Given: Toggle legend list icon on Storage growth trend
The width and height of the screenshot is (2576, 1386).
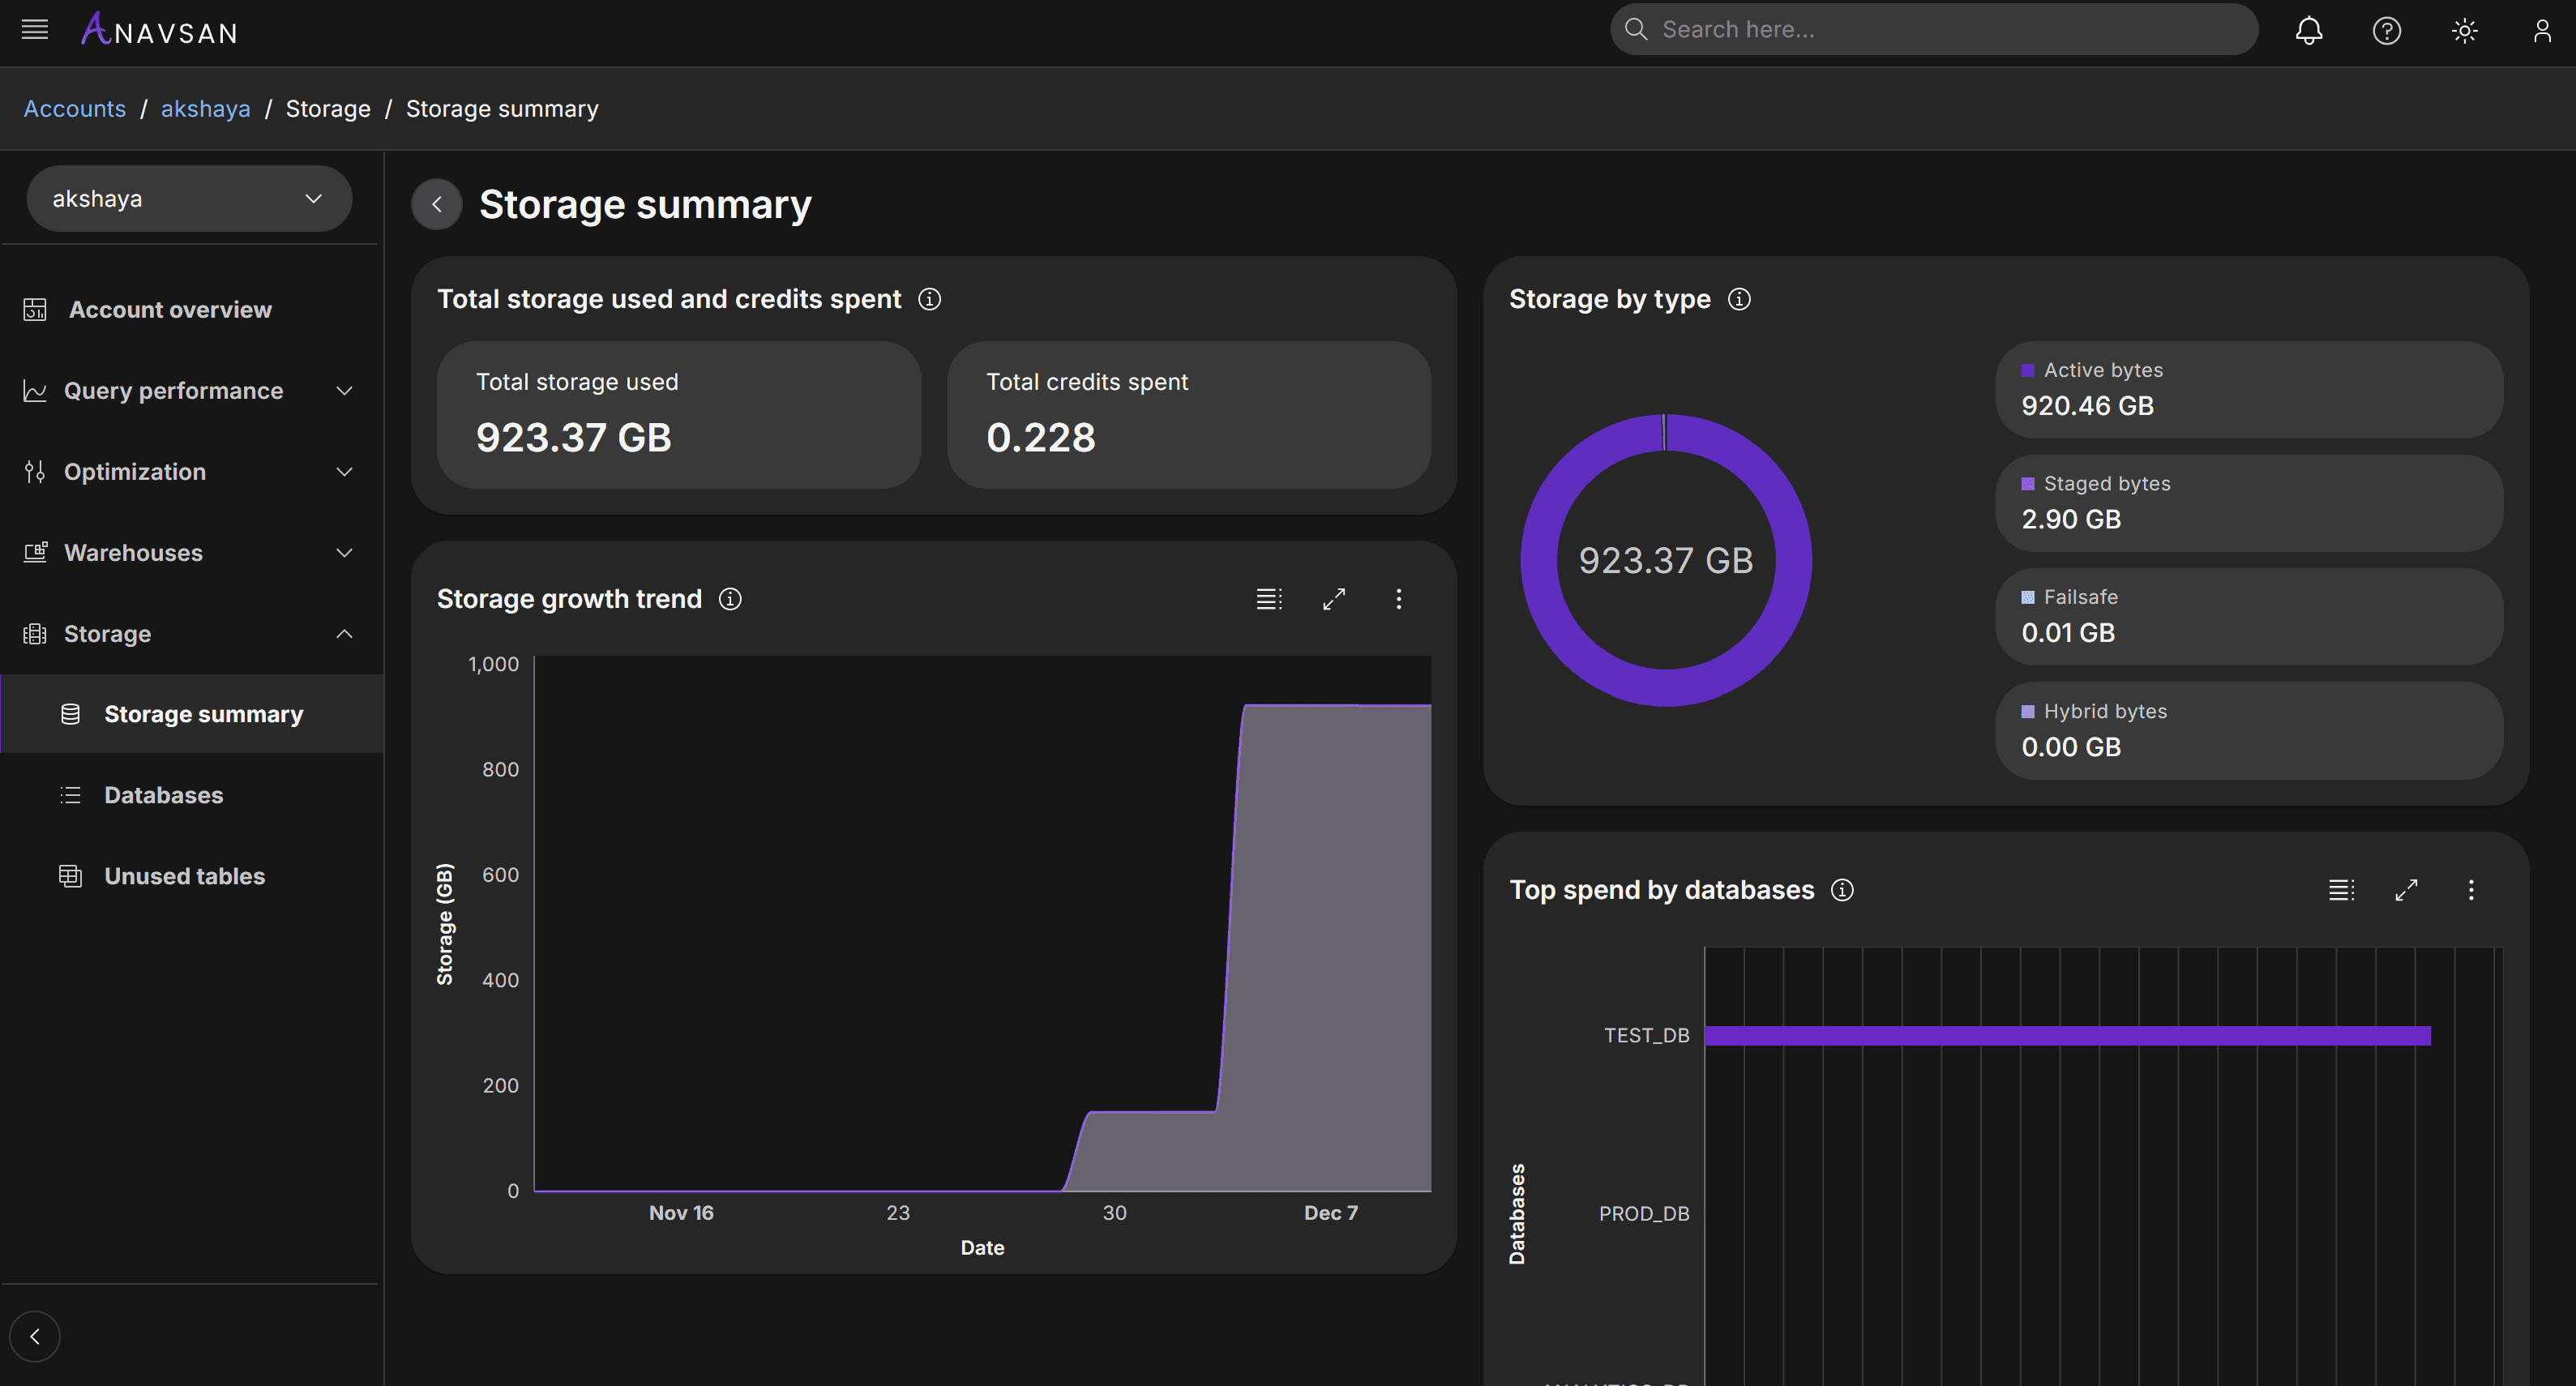Looking at the screenshot, I should click(x=1269, y=599).
